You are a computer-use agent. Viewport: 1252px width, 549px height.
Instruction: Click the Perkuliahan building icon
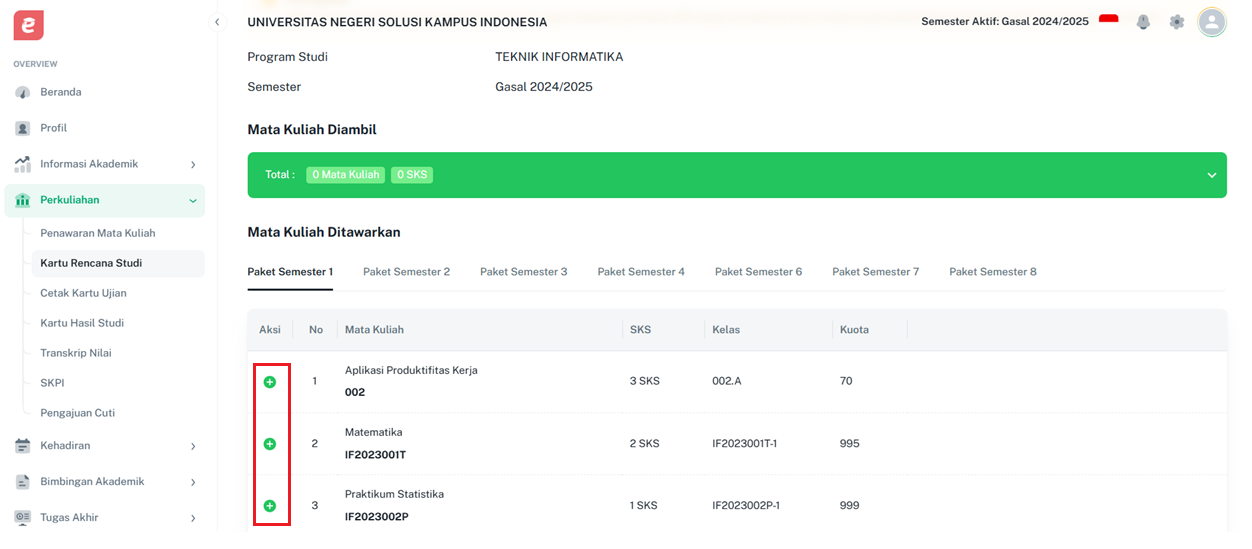[x=23, y=200]
